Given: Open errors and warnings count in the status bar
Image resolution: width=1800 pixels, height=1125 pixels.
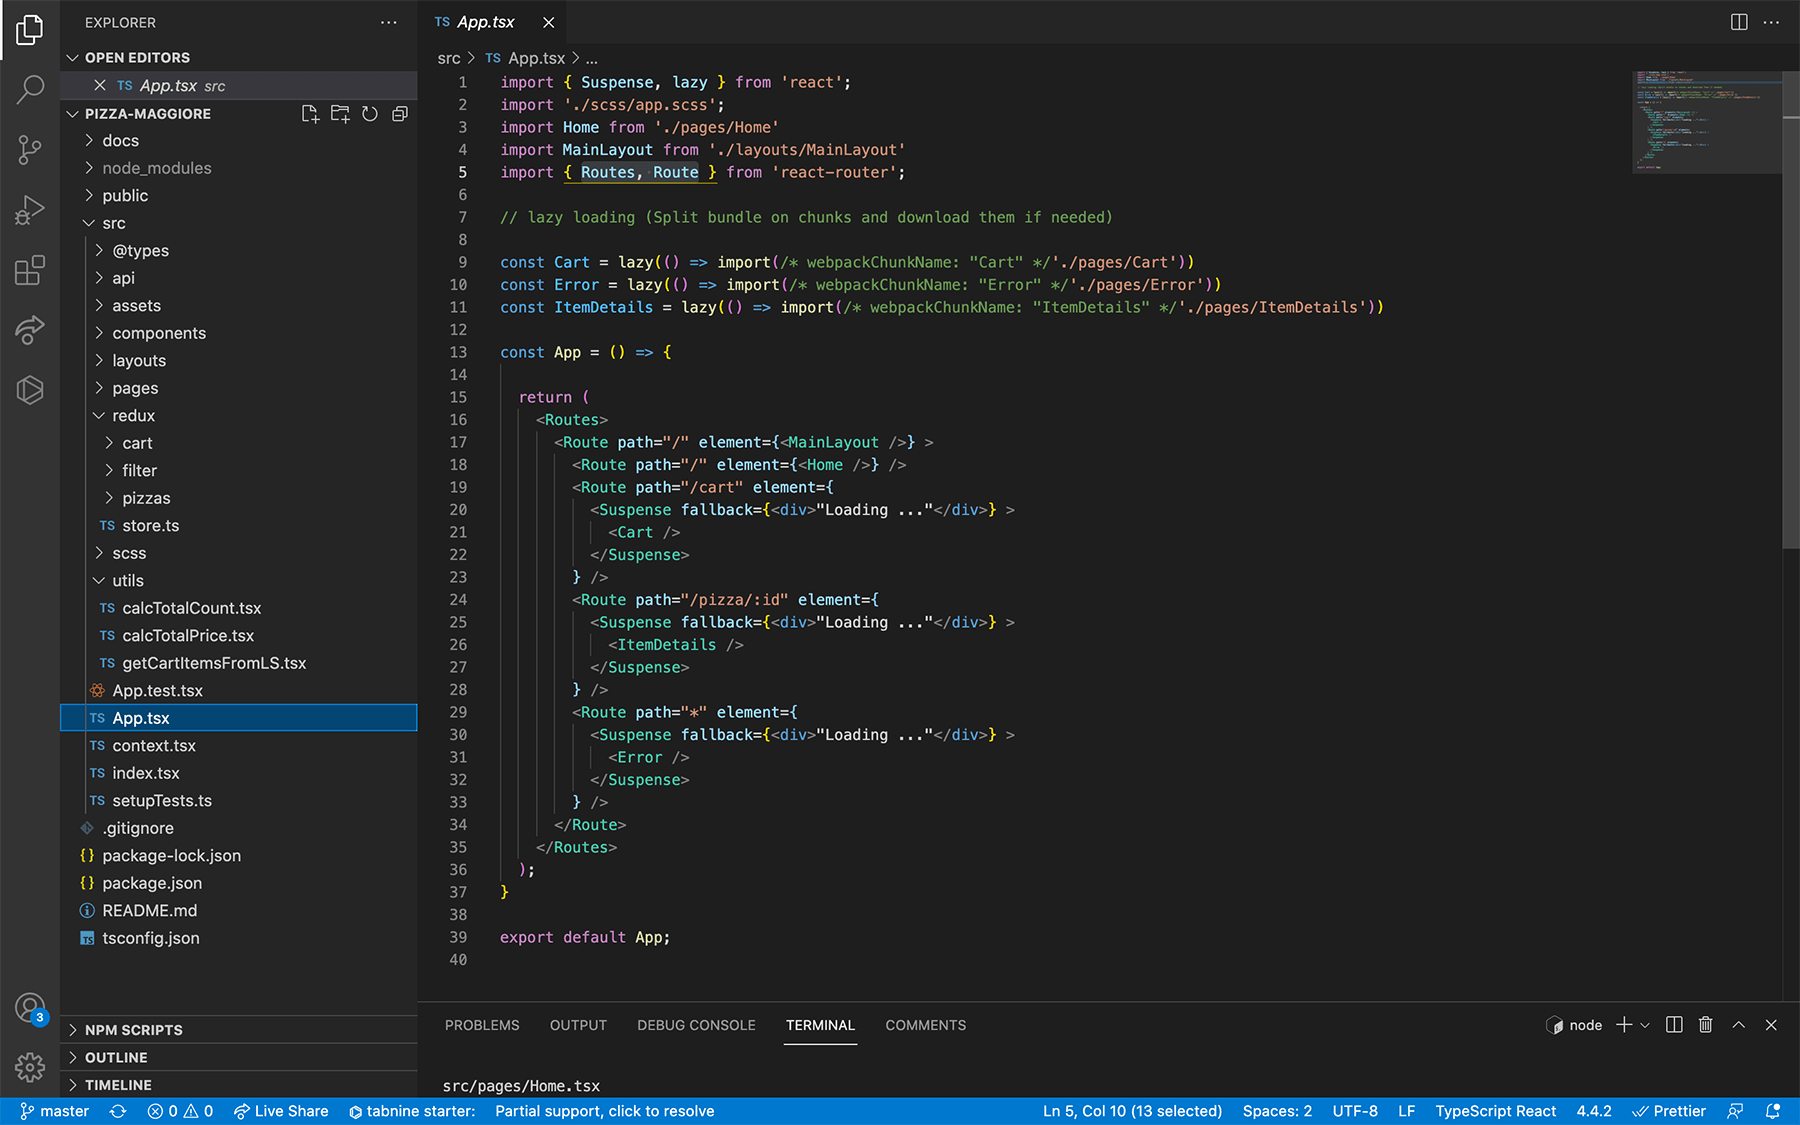Looking at the screenshot, I should coord(180,1111).
